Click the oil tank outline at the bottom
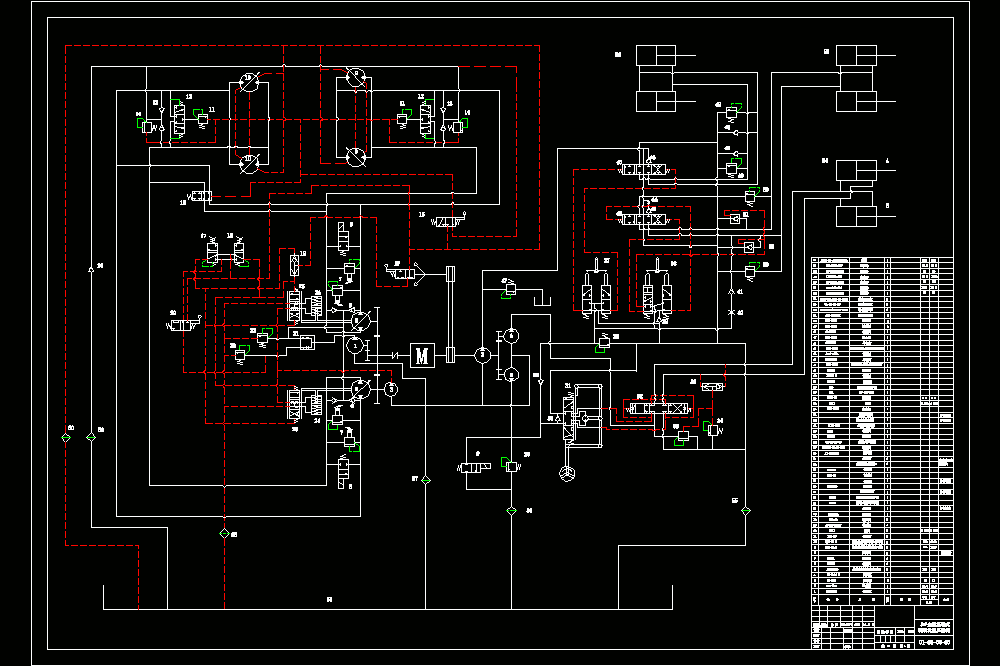 tap(388, 597)
